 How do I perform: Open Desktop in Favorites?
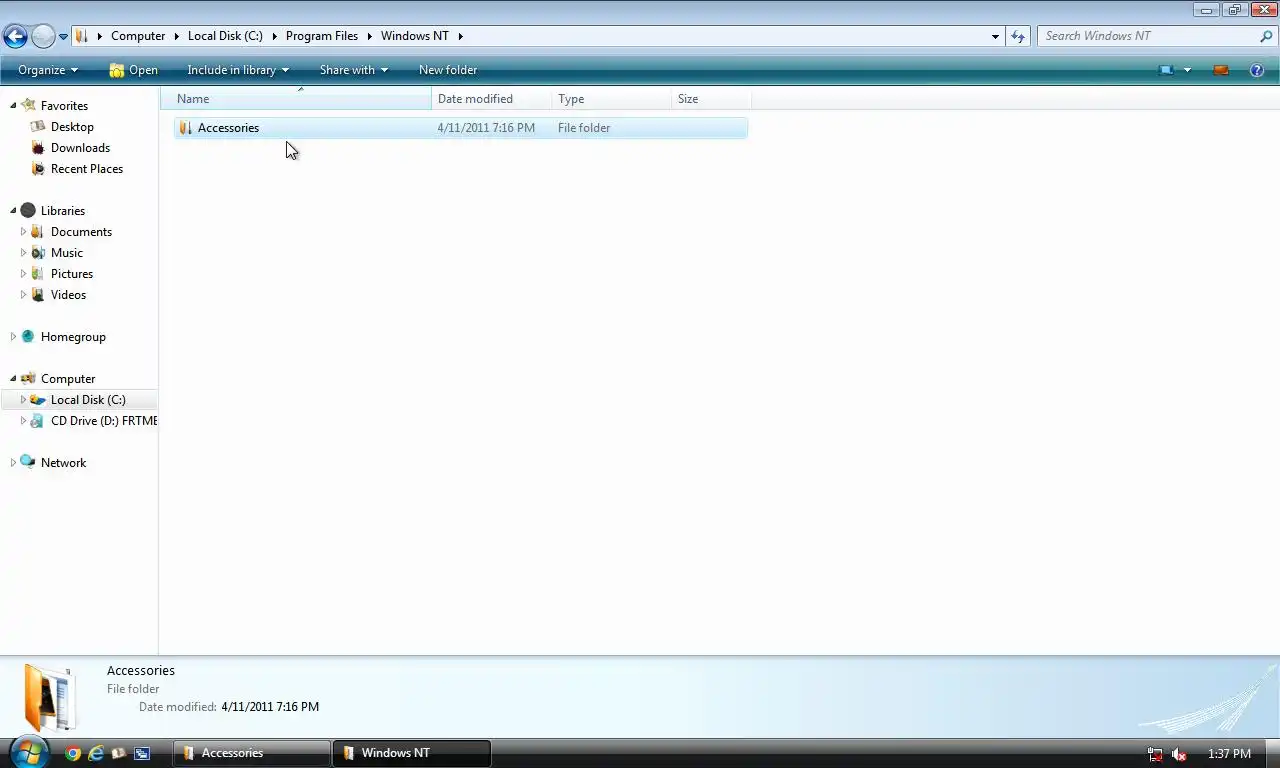(x=72, y=127)
